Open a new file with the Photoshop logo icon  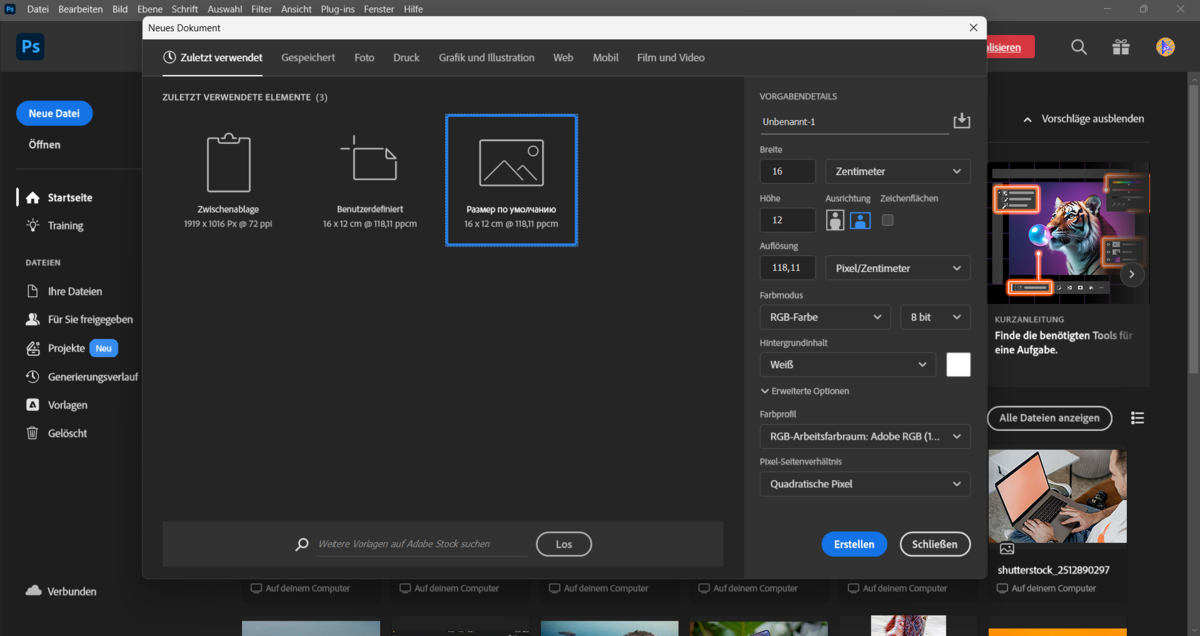30,46
